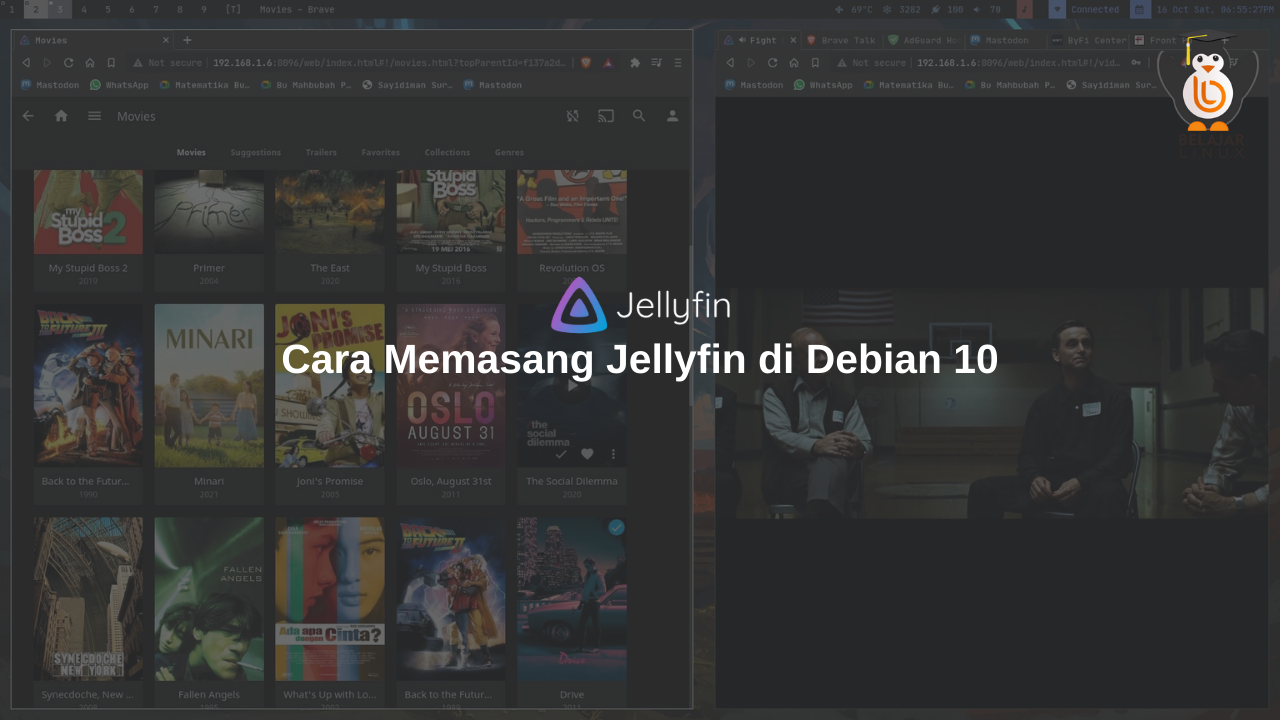Switch to the Brave Talk browser tab
The width and height of the screenshot is (1280, 720).
[x=842, y=40]
